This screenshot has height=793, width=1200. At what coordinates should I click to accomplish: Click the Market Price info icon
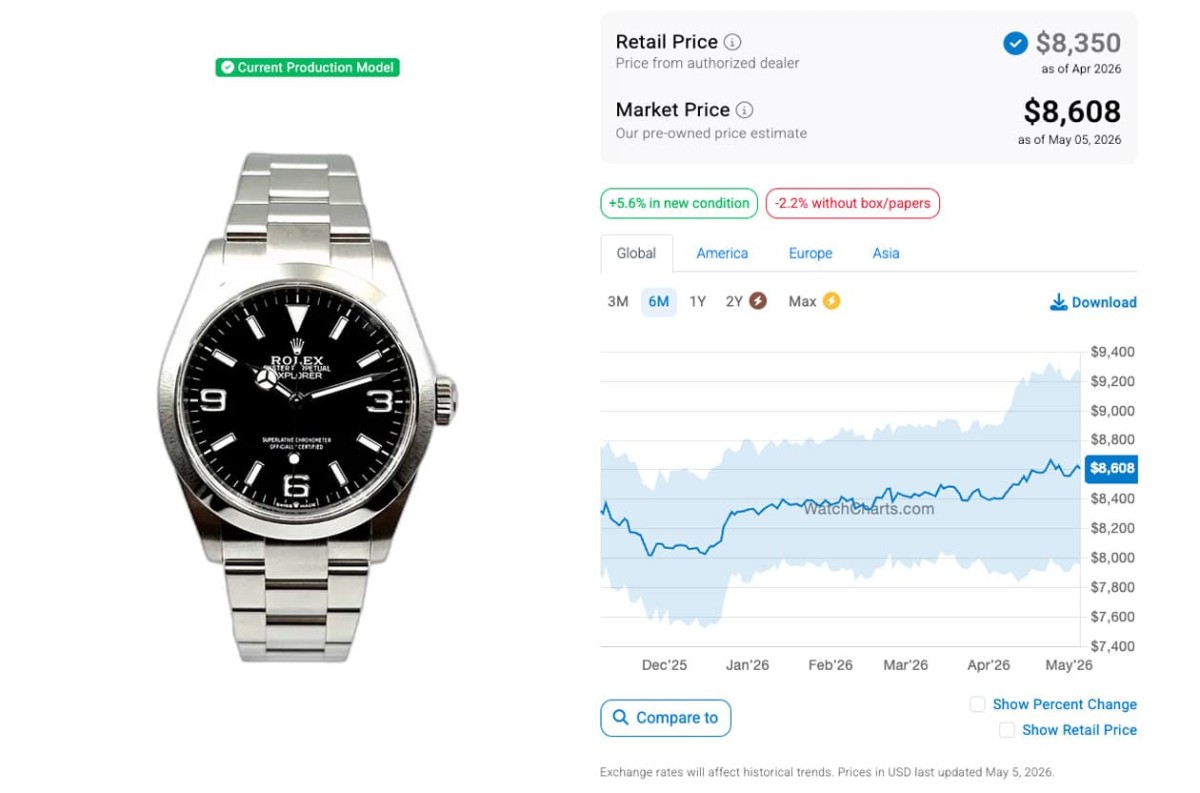(745, 110)
